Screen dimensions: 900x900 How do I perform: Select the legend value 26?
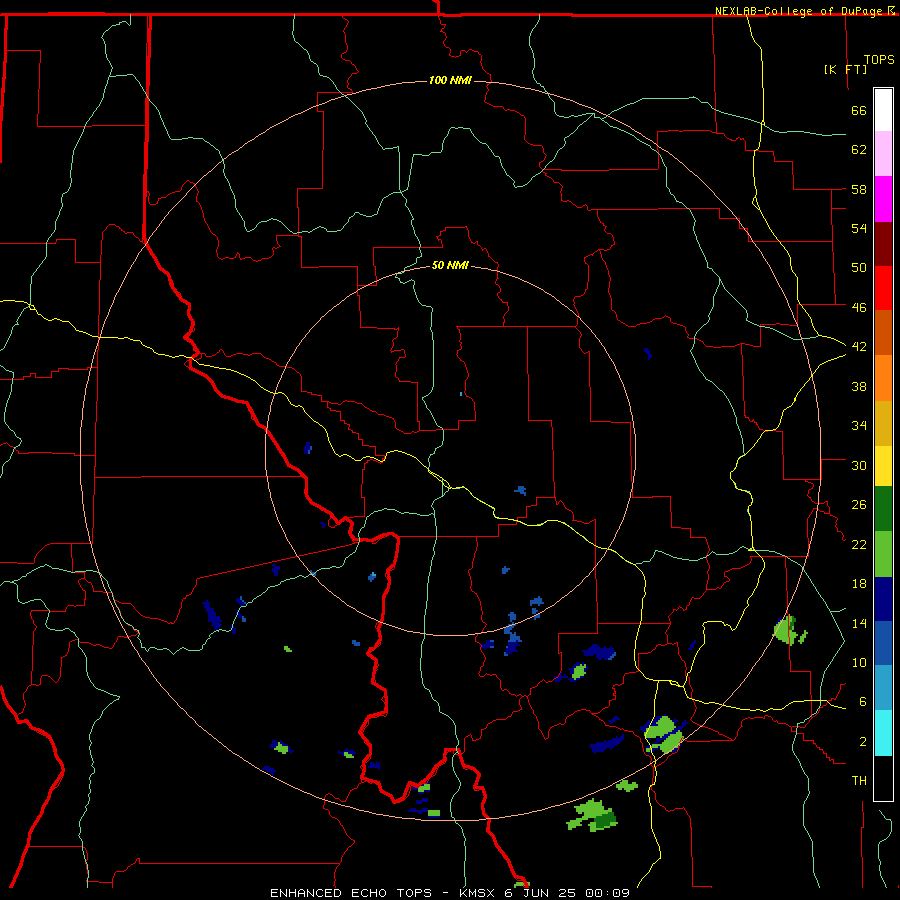(859, 505)
